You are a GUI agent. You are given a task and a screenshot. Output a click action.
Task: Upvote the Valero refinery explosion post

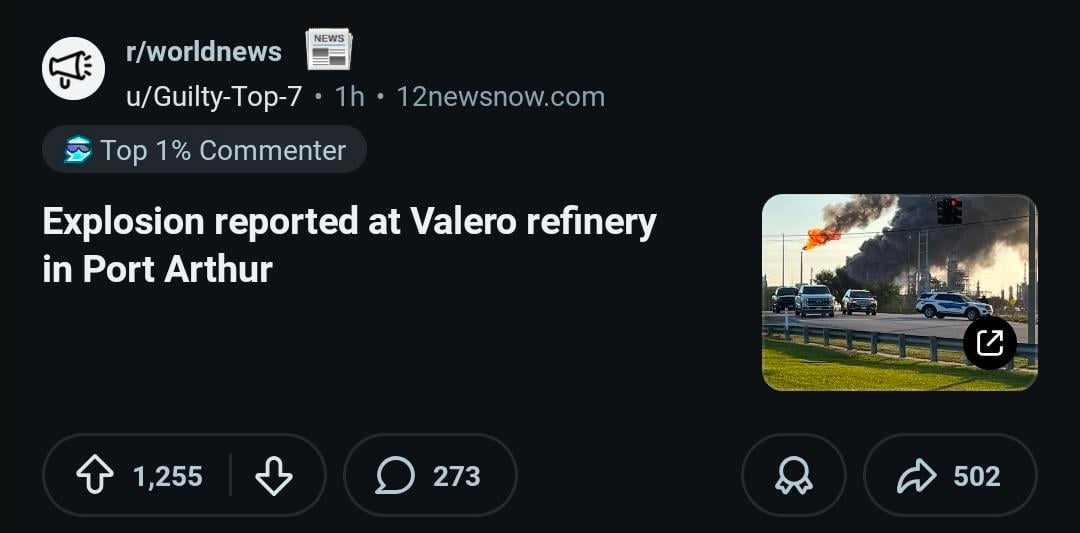coord(95,476)
